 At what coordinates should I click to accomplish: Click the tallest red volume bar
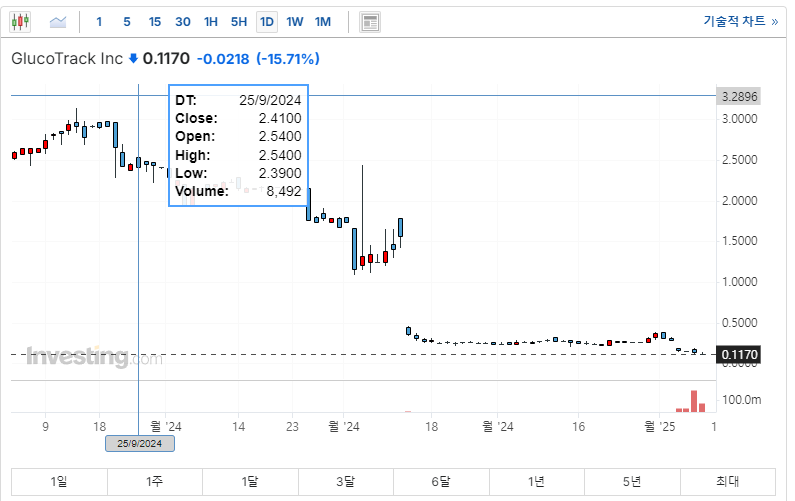tap(694, 401)
